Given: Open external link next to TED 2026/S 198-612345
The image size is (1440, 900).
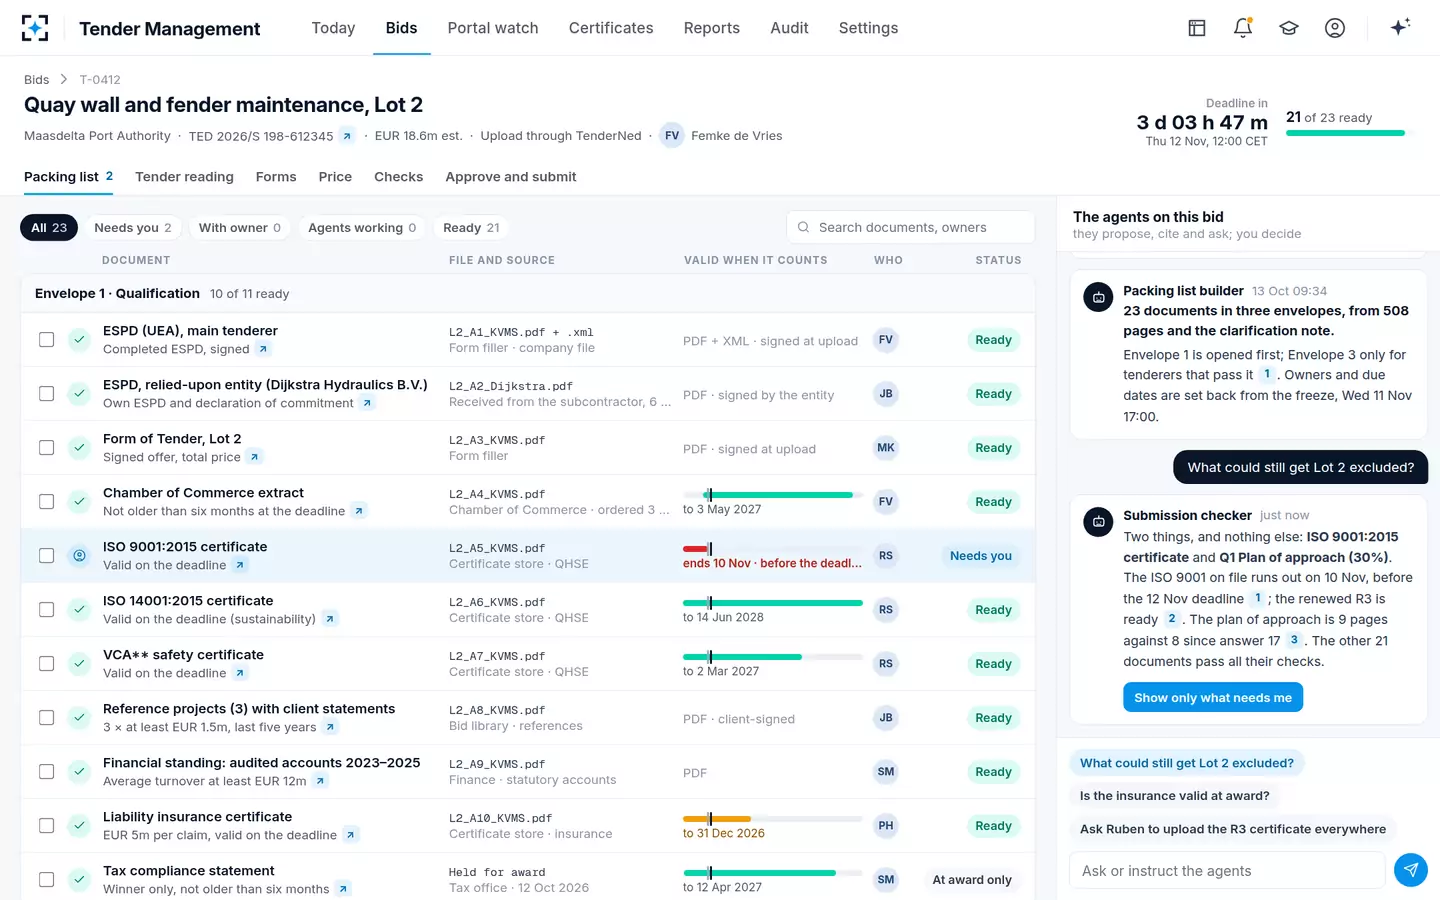Looking at the screenshot, I should tap(347, 136).
